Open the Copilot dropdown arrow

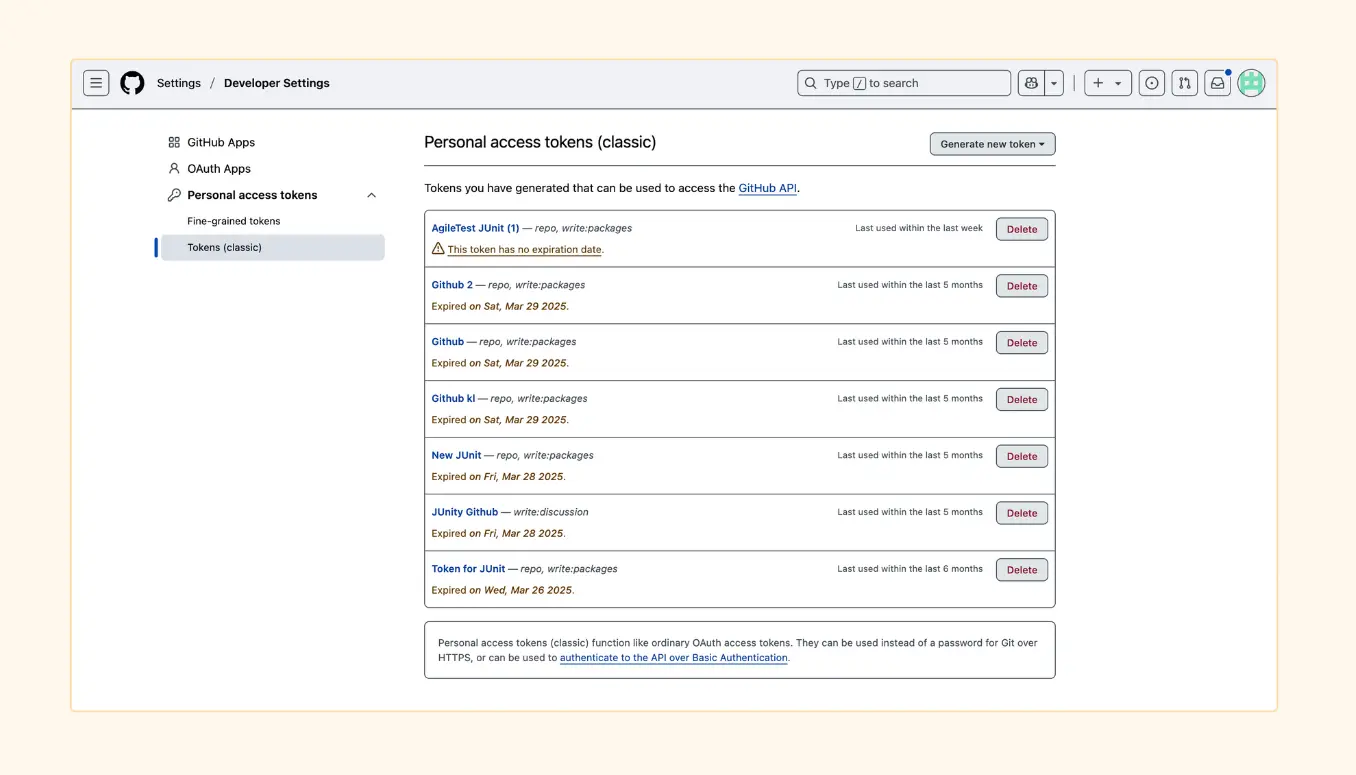pyautogui.click(x=1054, y=83)
